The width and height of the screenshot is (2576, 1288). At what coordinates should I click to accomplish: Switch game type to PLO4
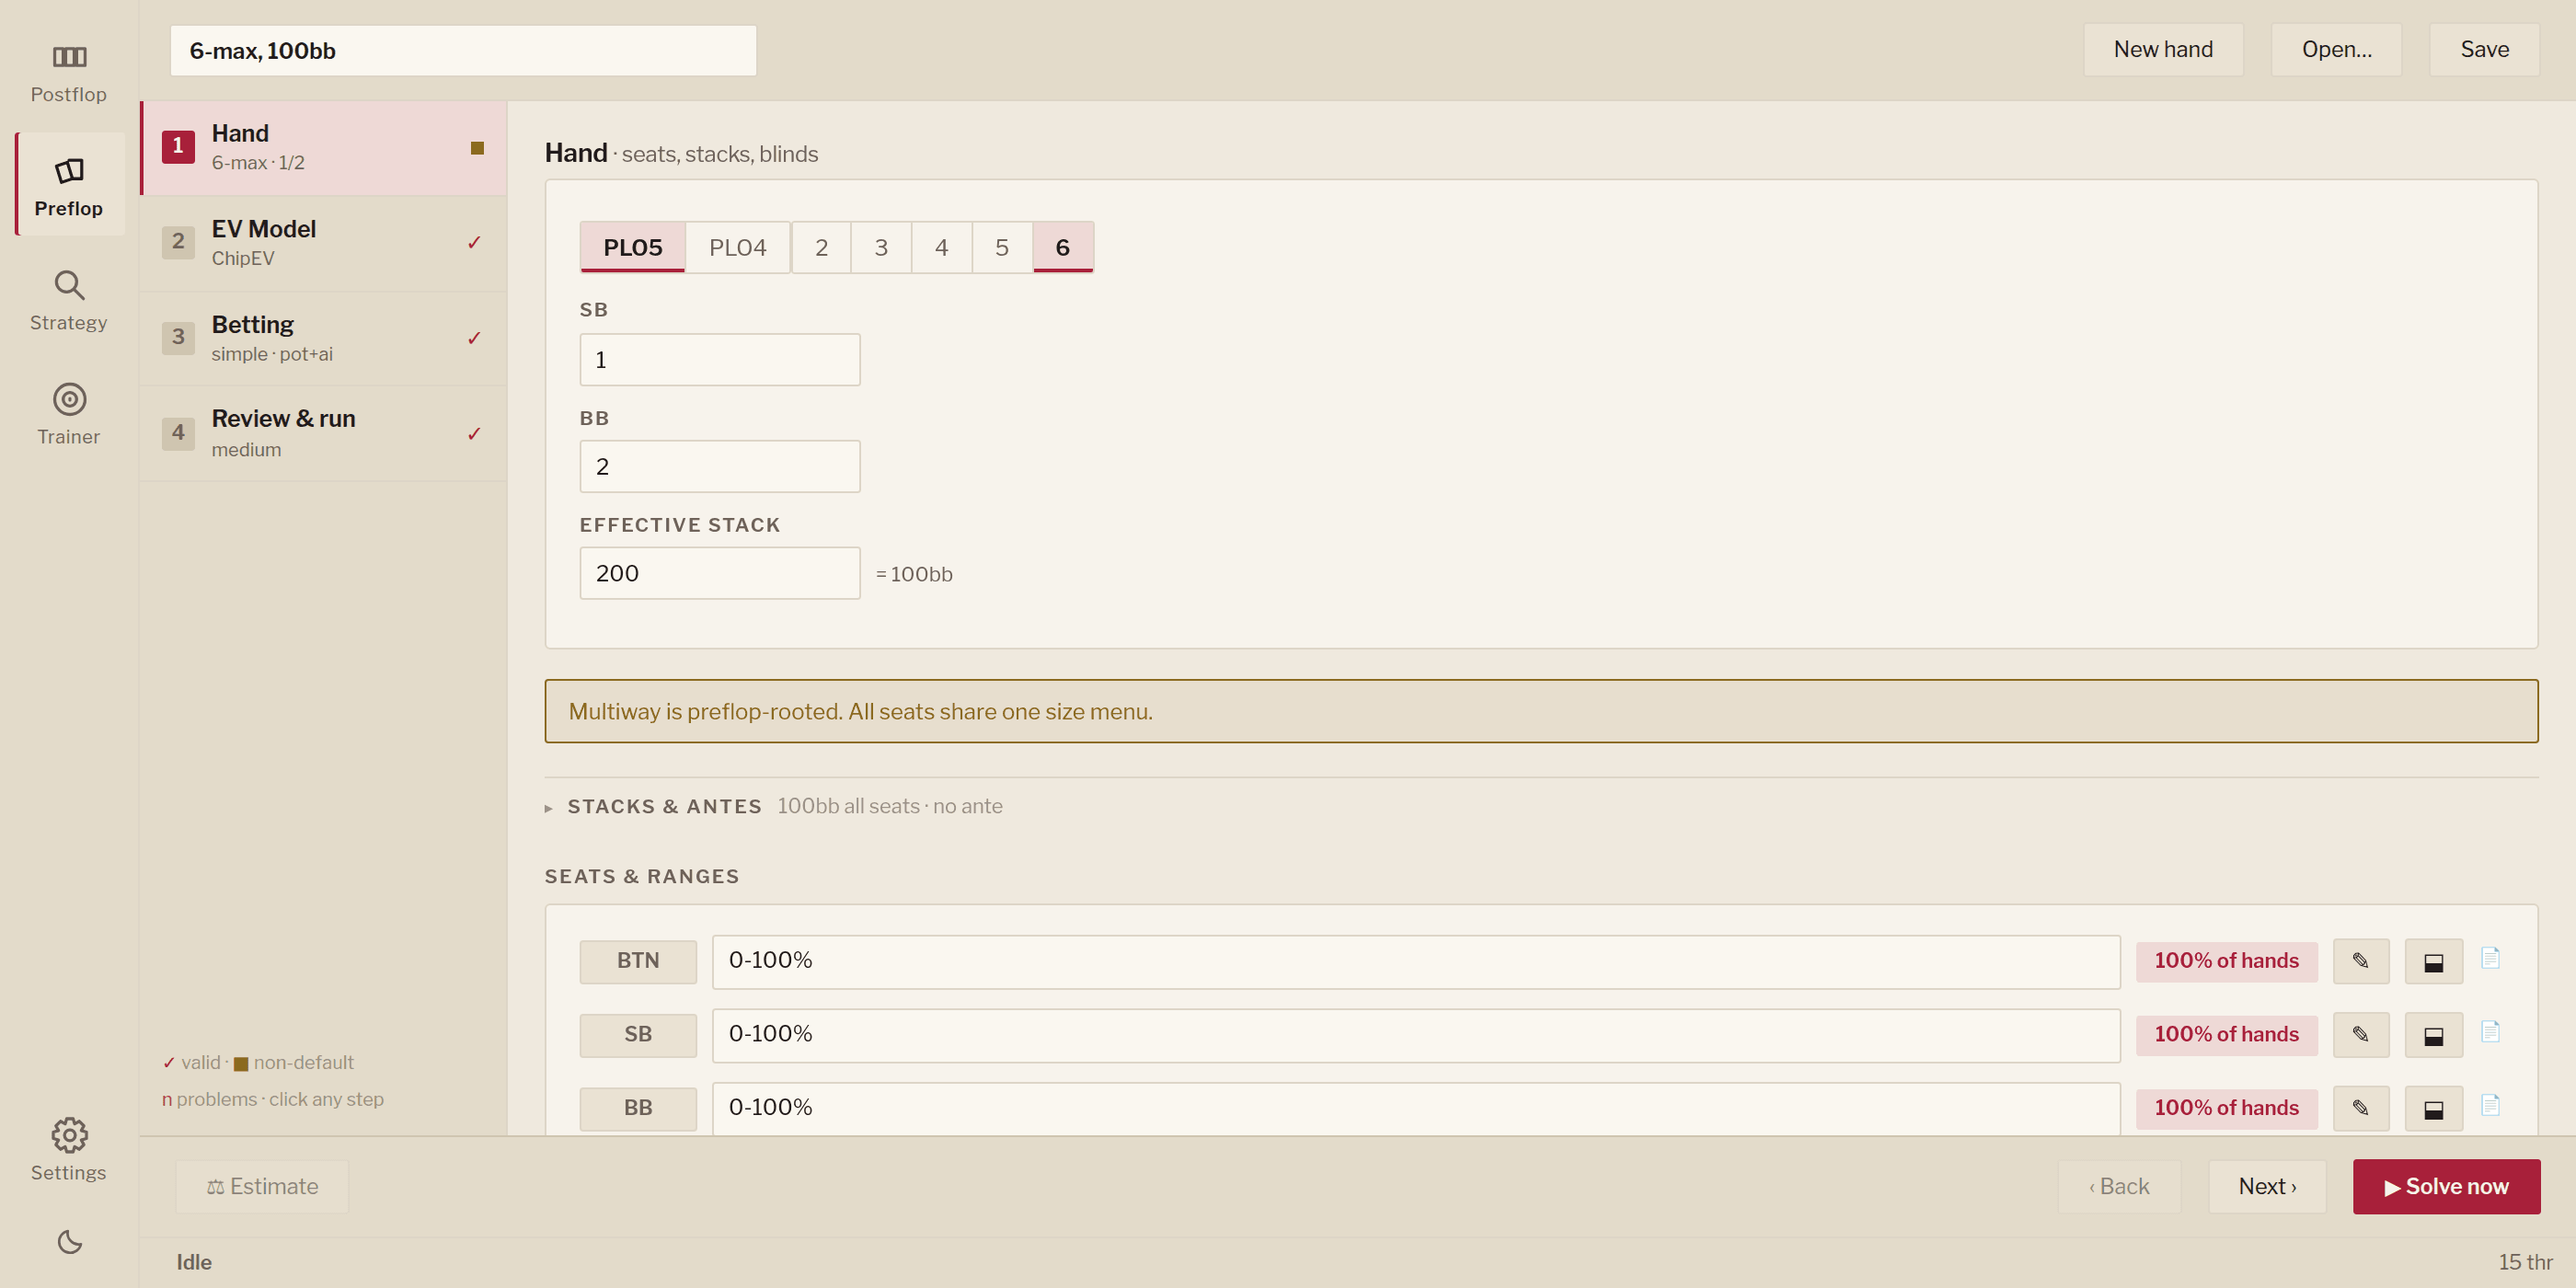[x=737, y=247]
